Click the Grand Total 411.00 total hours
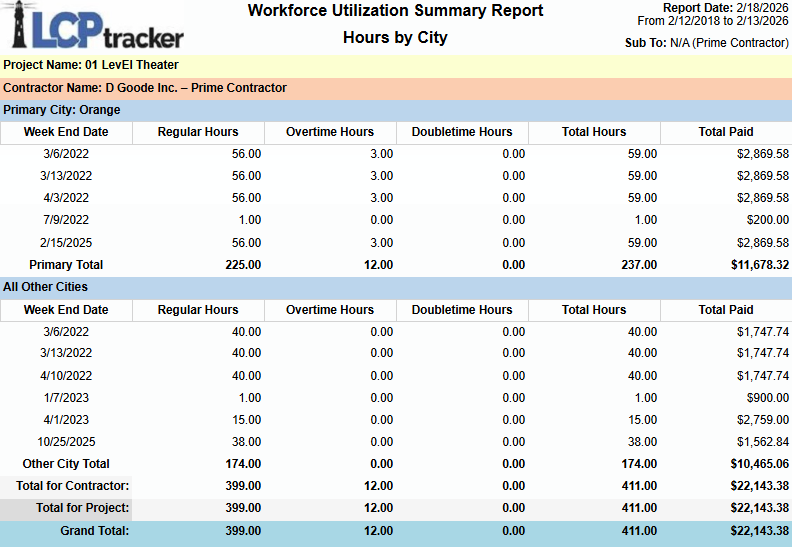This screenshot has height=547, width=792. coord(639,531)
